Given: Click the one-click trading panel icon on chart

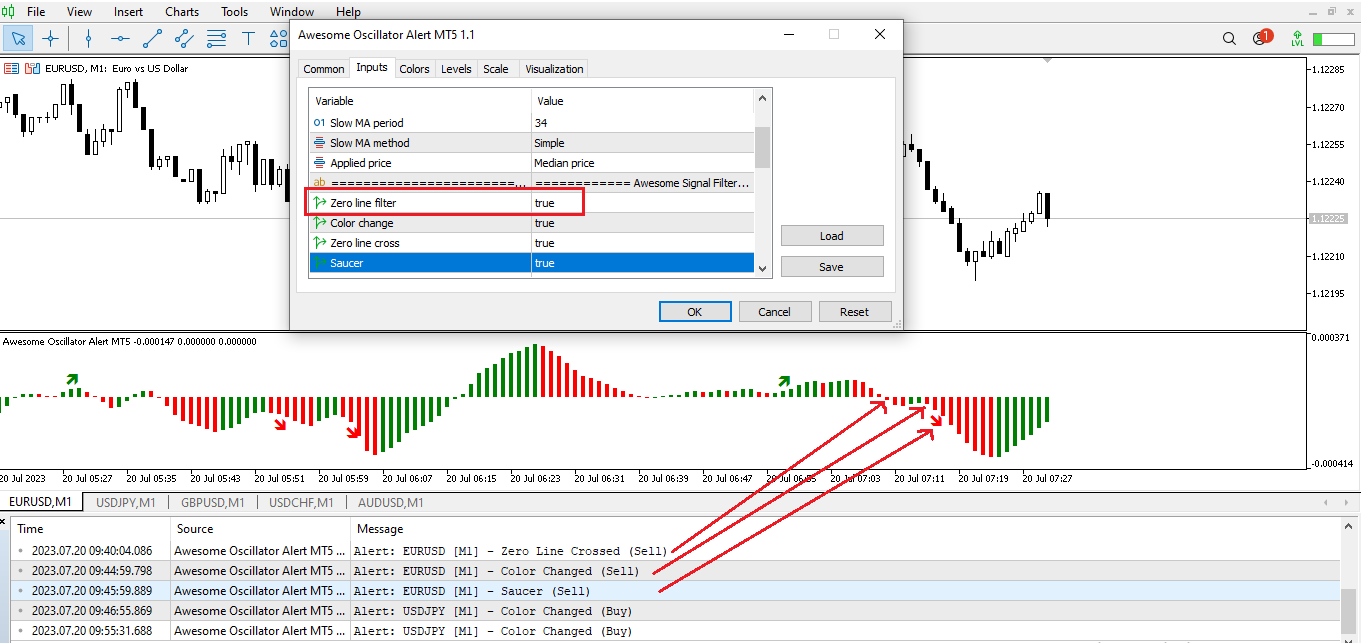Looking at the screenshot, I should click(x=32, y=68).
